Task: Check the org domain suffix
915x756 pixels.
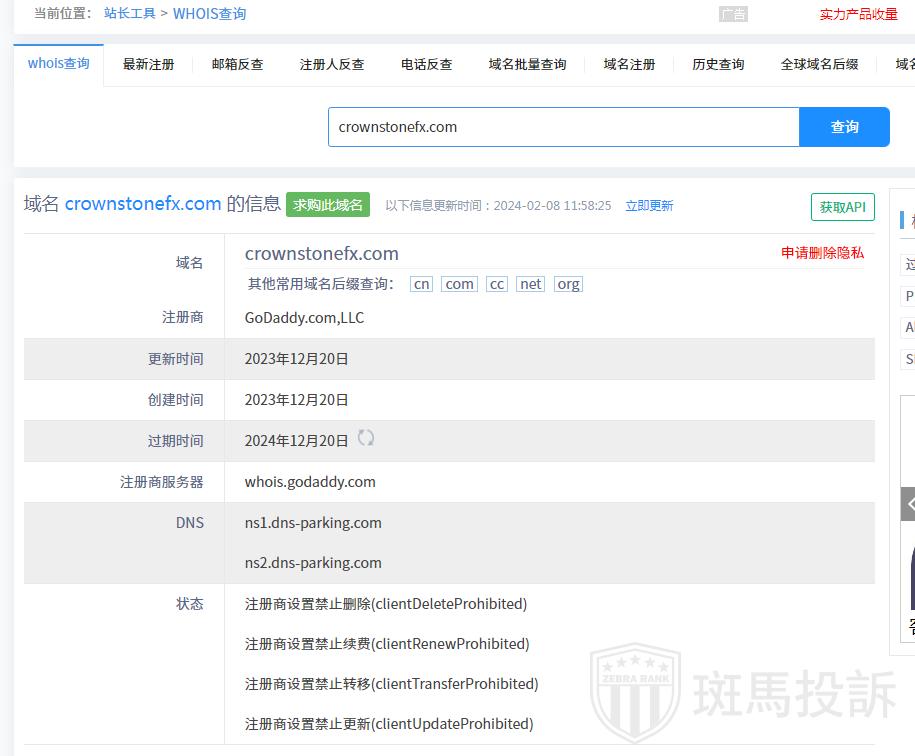Action: click(568, 284)
